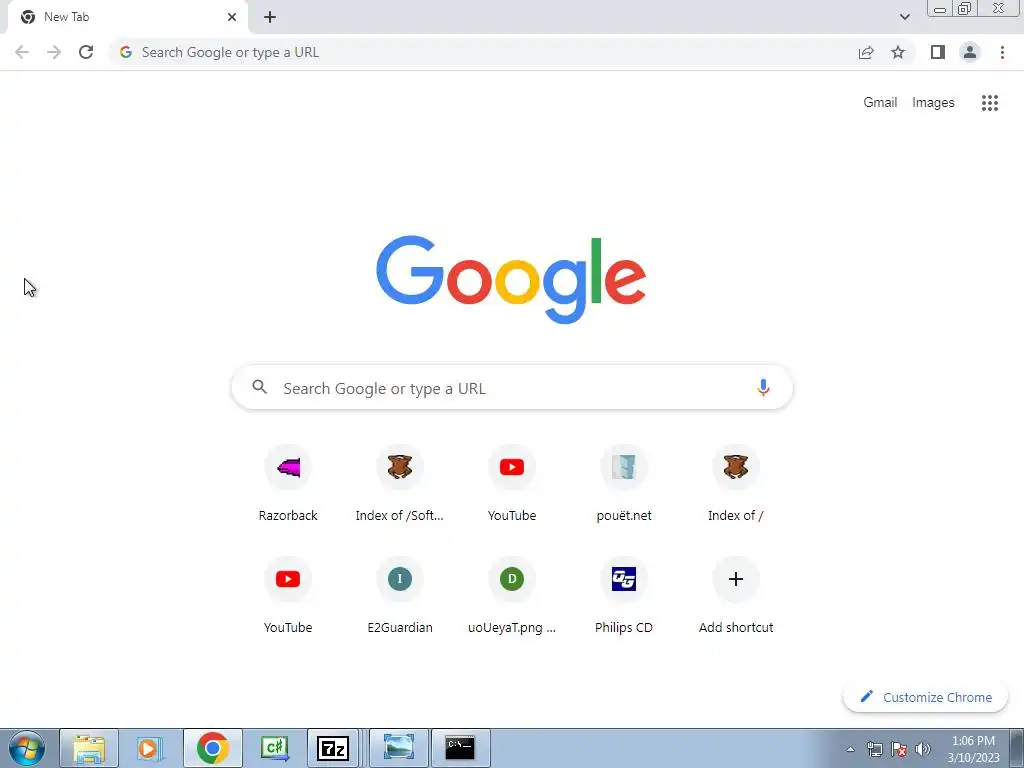Open the volume speaker tray icon
This screenshot has width=1024, height=768.
coord(923,749)
